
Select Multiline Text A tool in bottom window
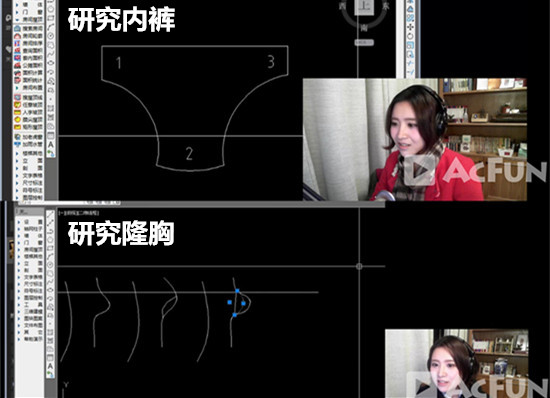tap(50, 366)
